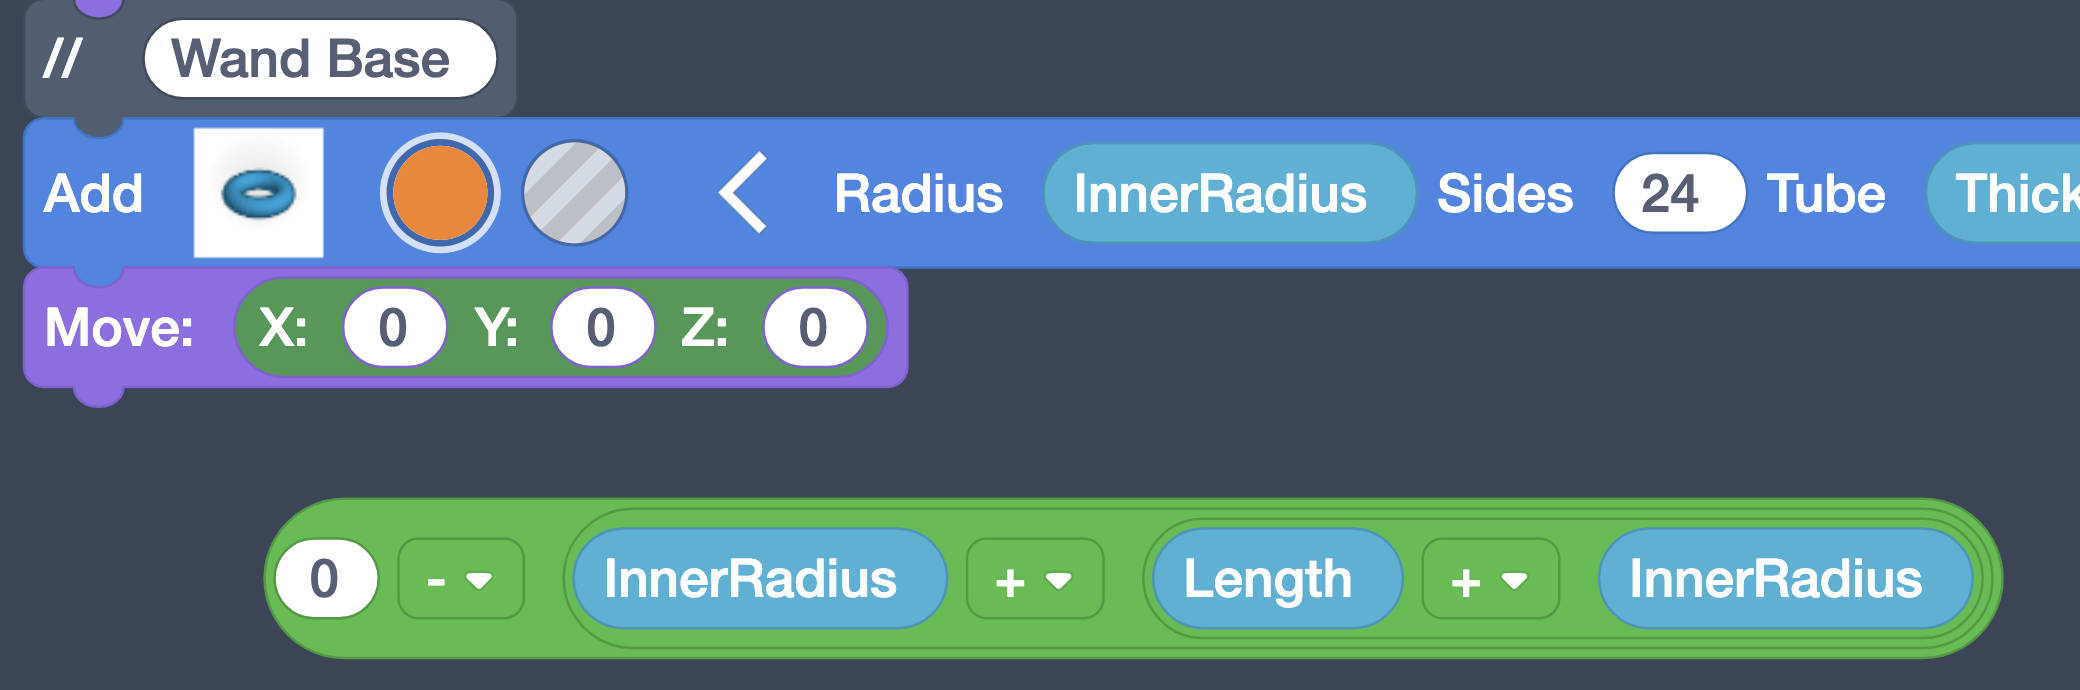The width and height of the screenshot is (2080, 690).
Task: Edit the 0 value in green expression
Action: tap(325, 579)
